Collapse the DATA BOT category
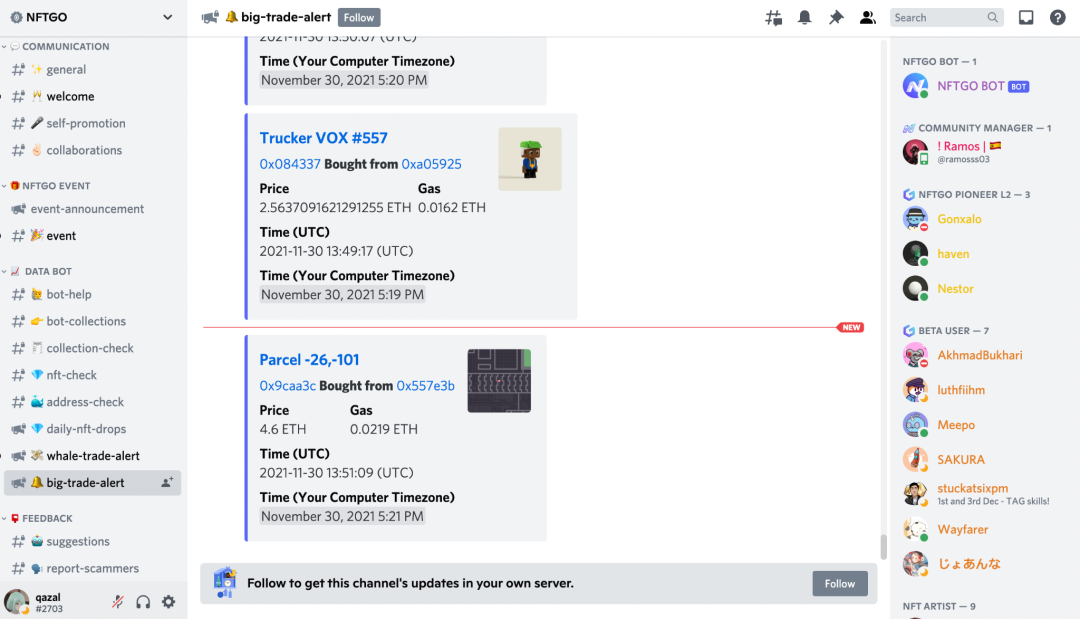Image resolution: width=1080 pixels, height=619 pixels. 47,271
